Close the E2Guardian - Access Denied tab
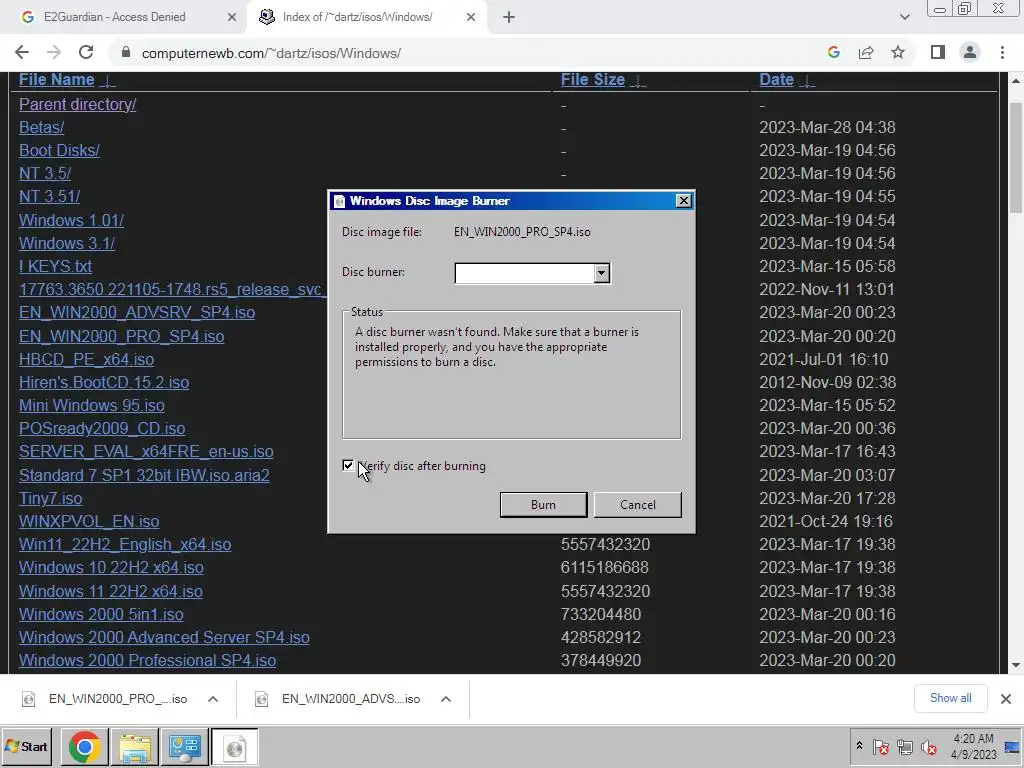The image size is (1024, 768). coord(231,18)
